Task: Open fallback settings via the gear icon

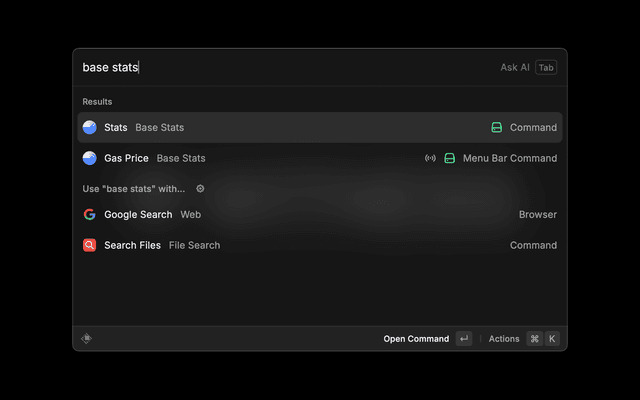Action: click(200, 189)
